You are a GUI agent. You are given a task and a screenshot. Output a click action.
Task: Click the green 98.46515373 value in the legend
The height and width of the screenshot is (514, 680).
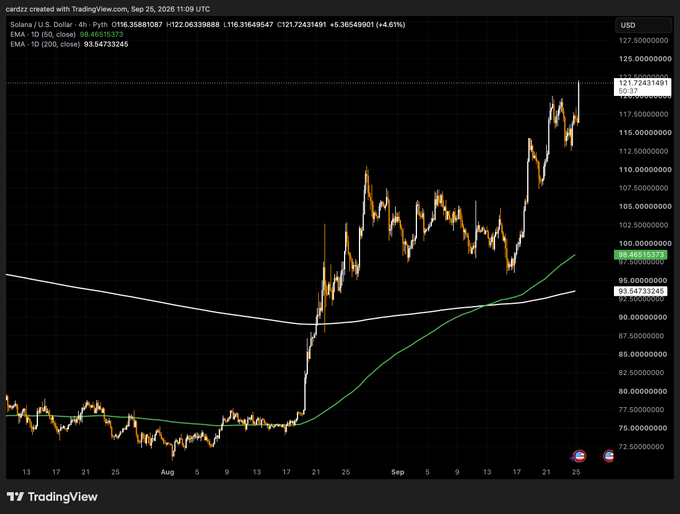[x=101, y=34]
